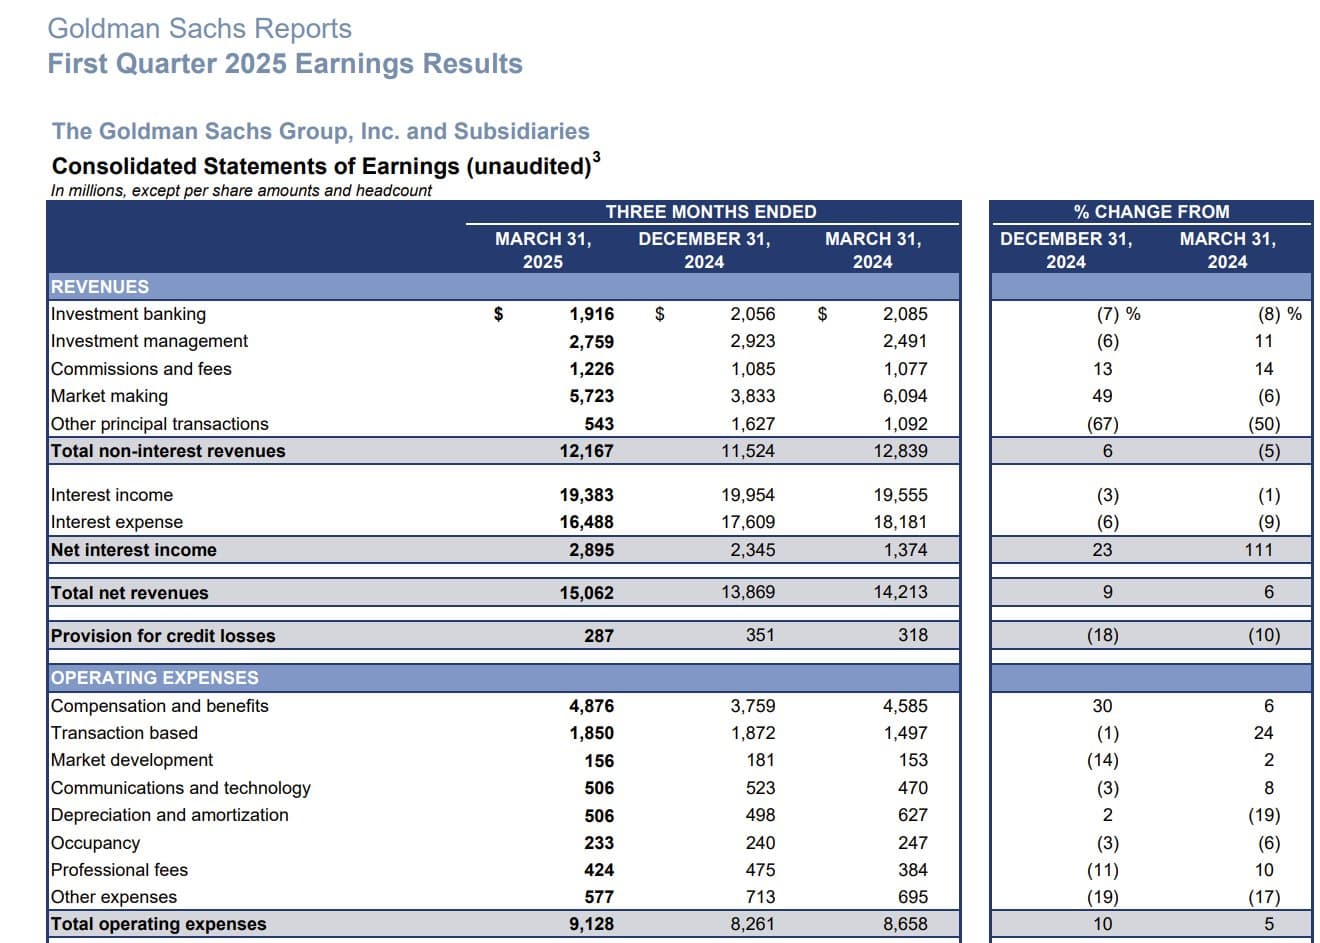Click the "Interest income" row label

point(112,495)
